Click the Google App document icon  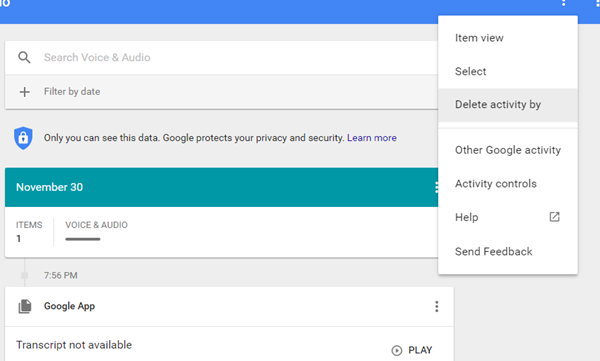[25, 307]
